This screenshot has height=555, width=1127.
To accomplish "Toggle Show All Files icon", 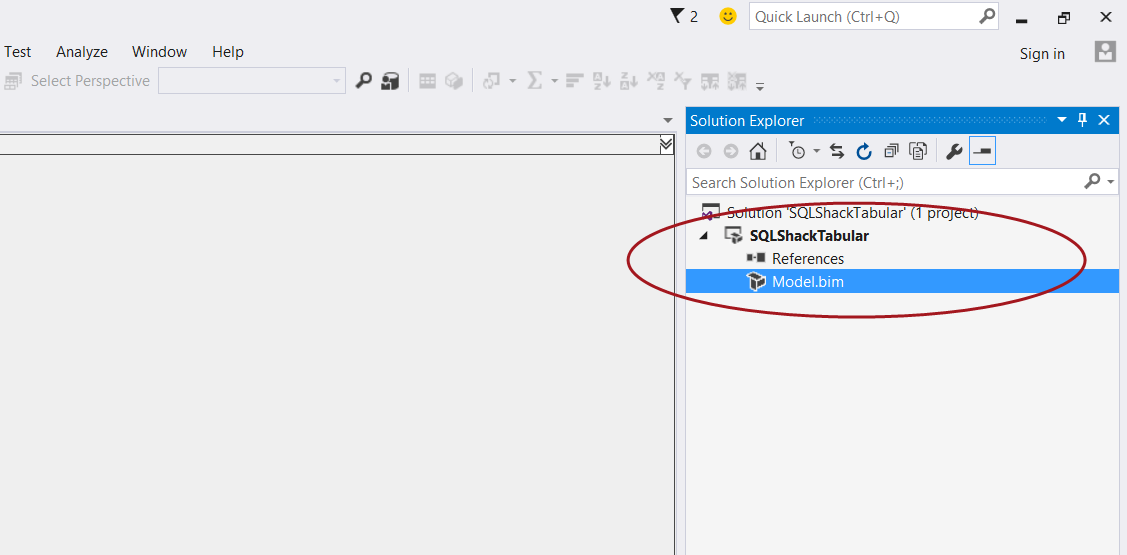I will pyautogui.click(x=918, y=151).
